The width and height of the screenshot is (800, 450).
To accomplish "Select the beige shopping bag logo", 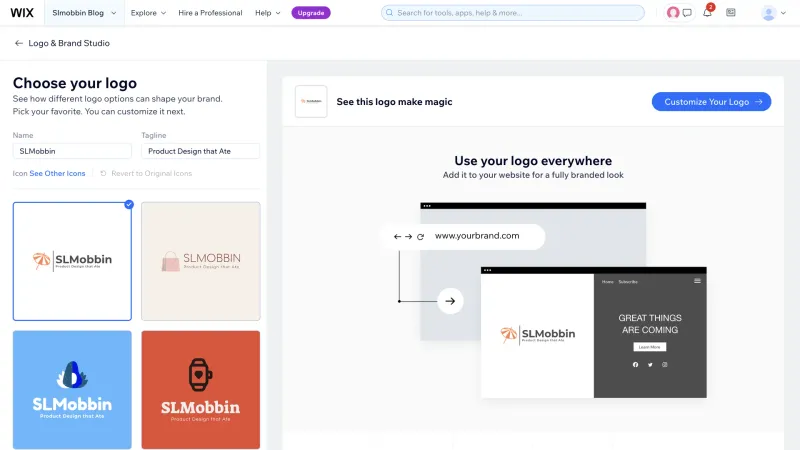I will pyautogui.click(x=201, y=261).
